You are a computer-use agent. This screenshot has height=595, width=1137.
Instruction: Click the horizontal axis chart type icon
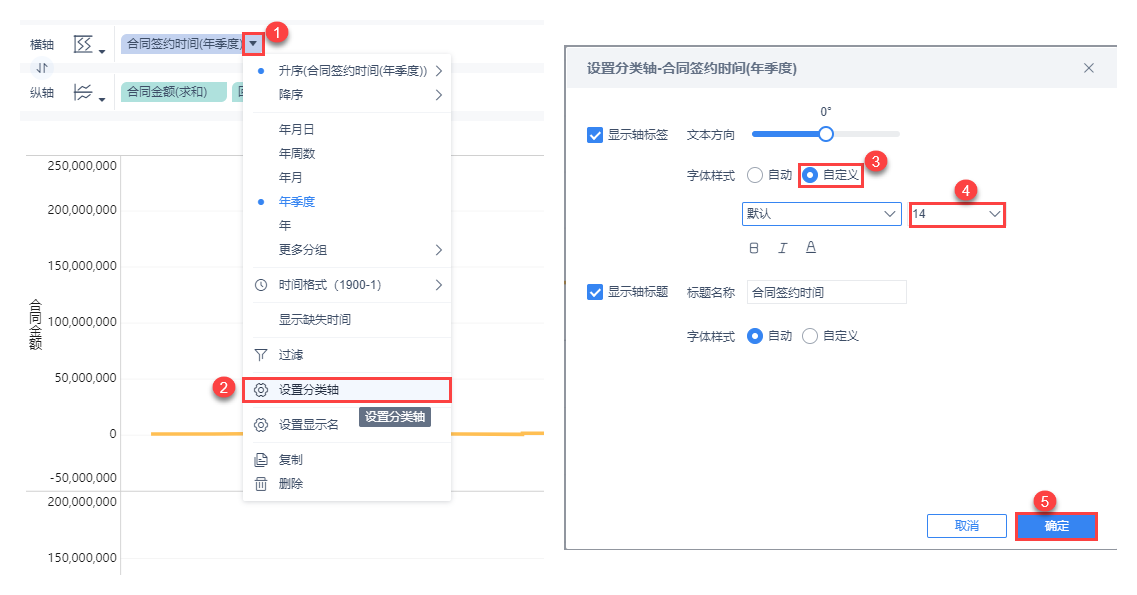coord(84,44)
